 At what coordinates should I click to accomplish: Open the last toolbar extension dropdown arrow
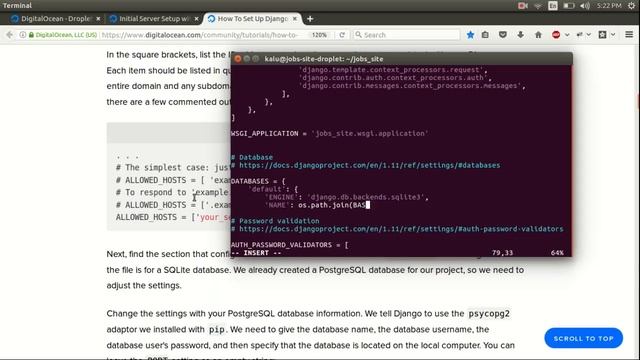tap(613, 35)
